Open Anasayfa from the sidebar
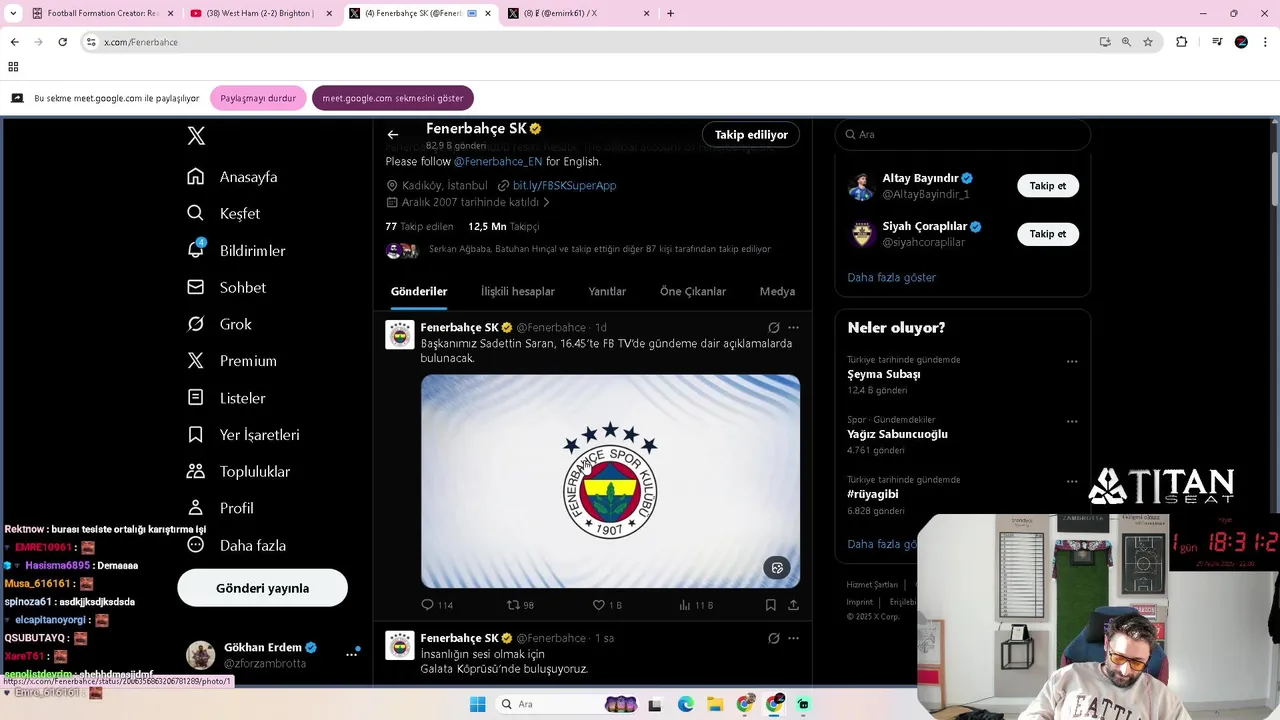 coord(232,177)
